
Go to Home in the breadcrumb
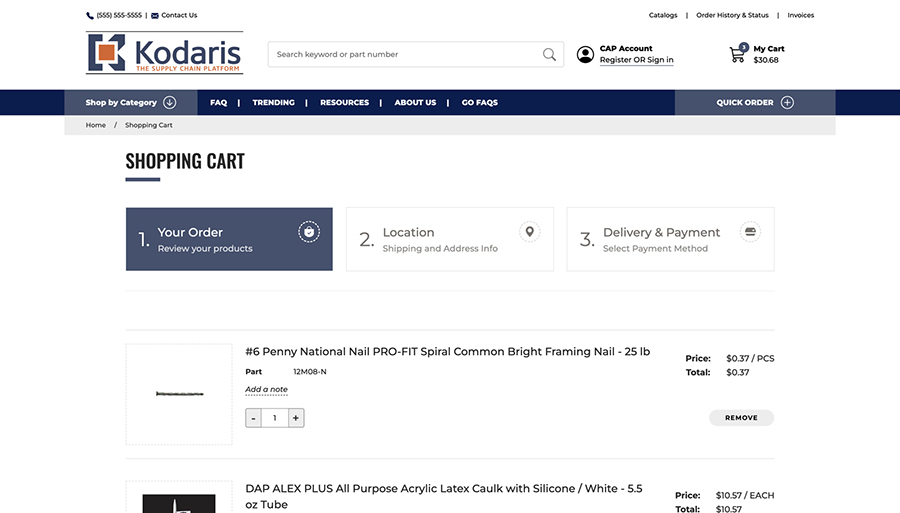[96, 125]
